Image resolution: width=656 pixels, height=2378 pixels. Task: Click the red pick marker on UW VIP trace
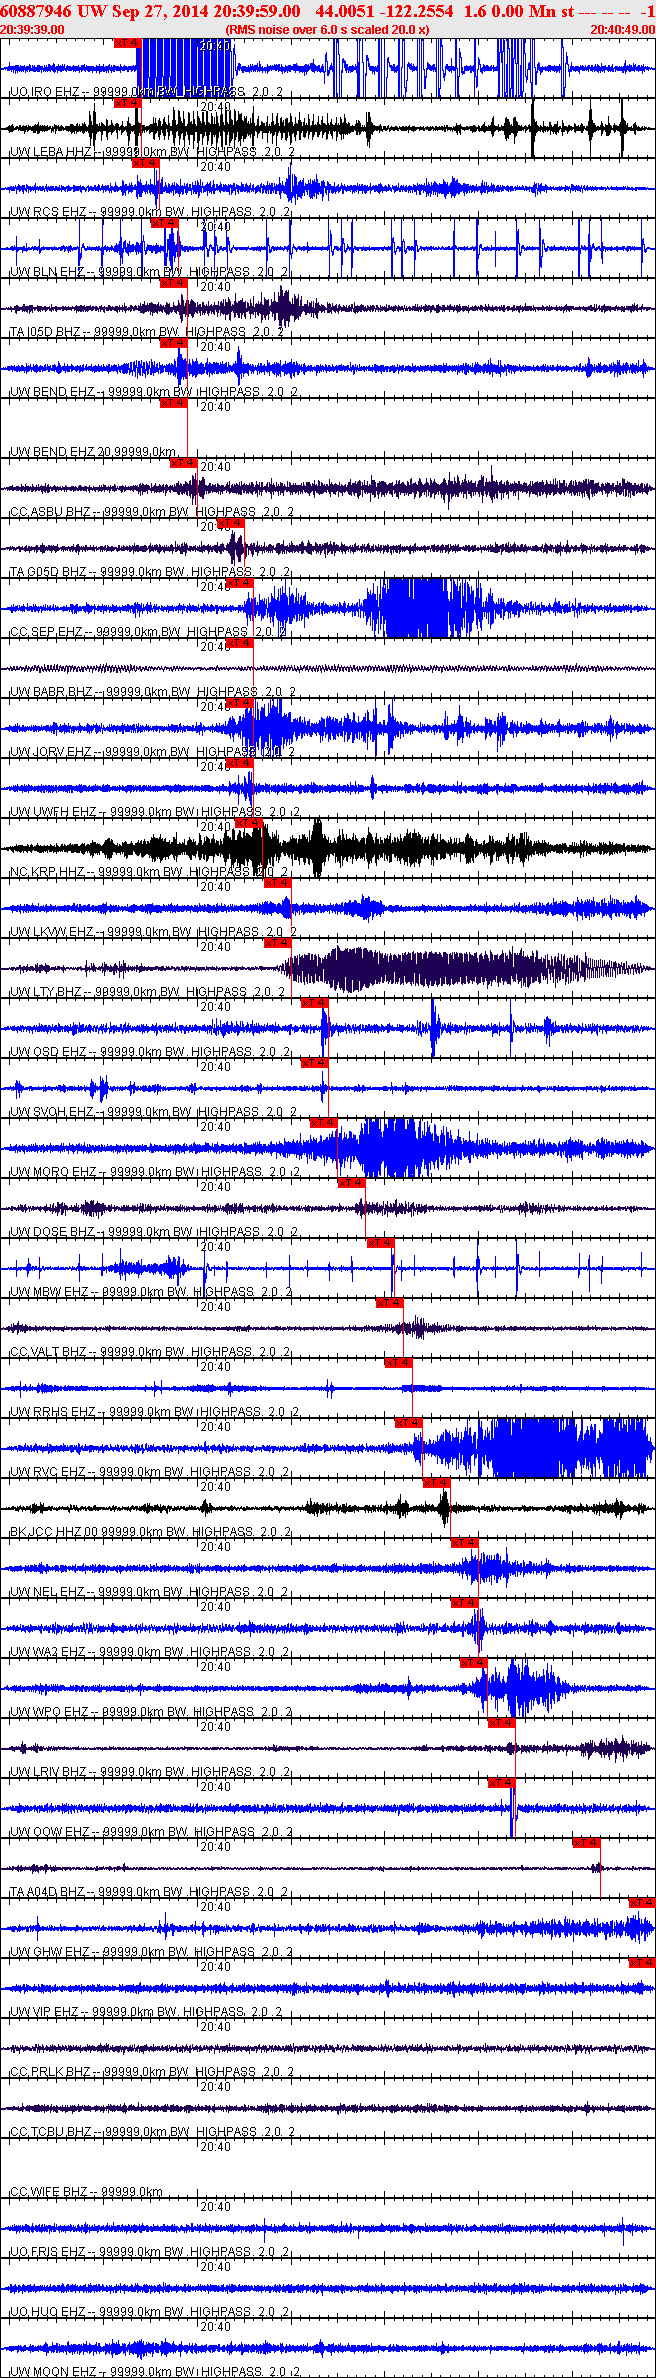pyautogui.click(x=642, y=1963)
